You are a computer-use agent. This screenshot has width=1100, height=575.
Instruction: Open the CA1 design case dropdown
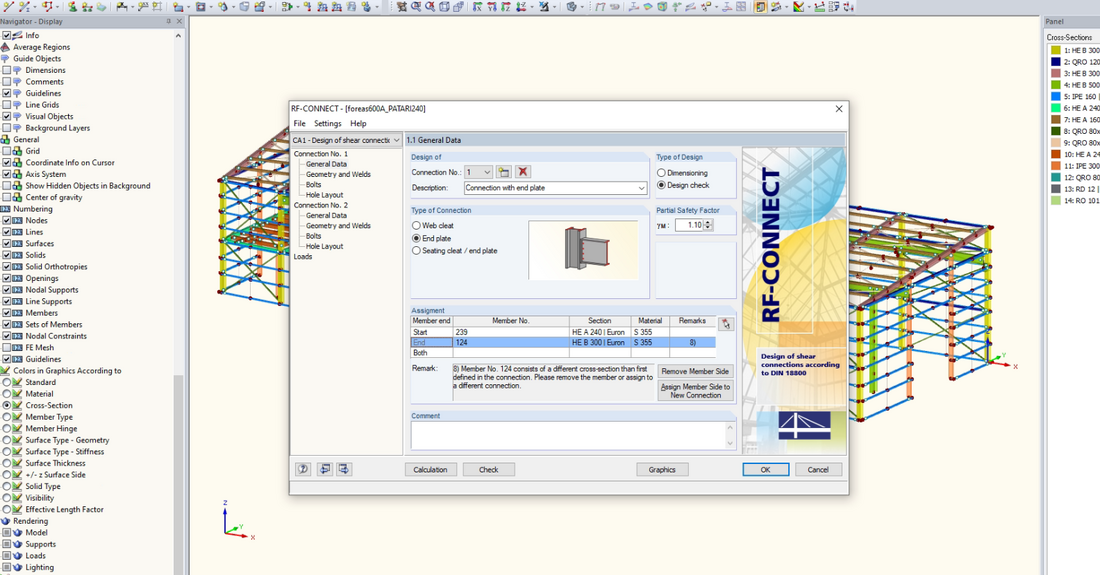tap(397, 141)
